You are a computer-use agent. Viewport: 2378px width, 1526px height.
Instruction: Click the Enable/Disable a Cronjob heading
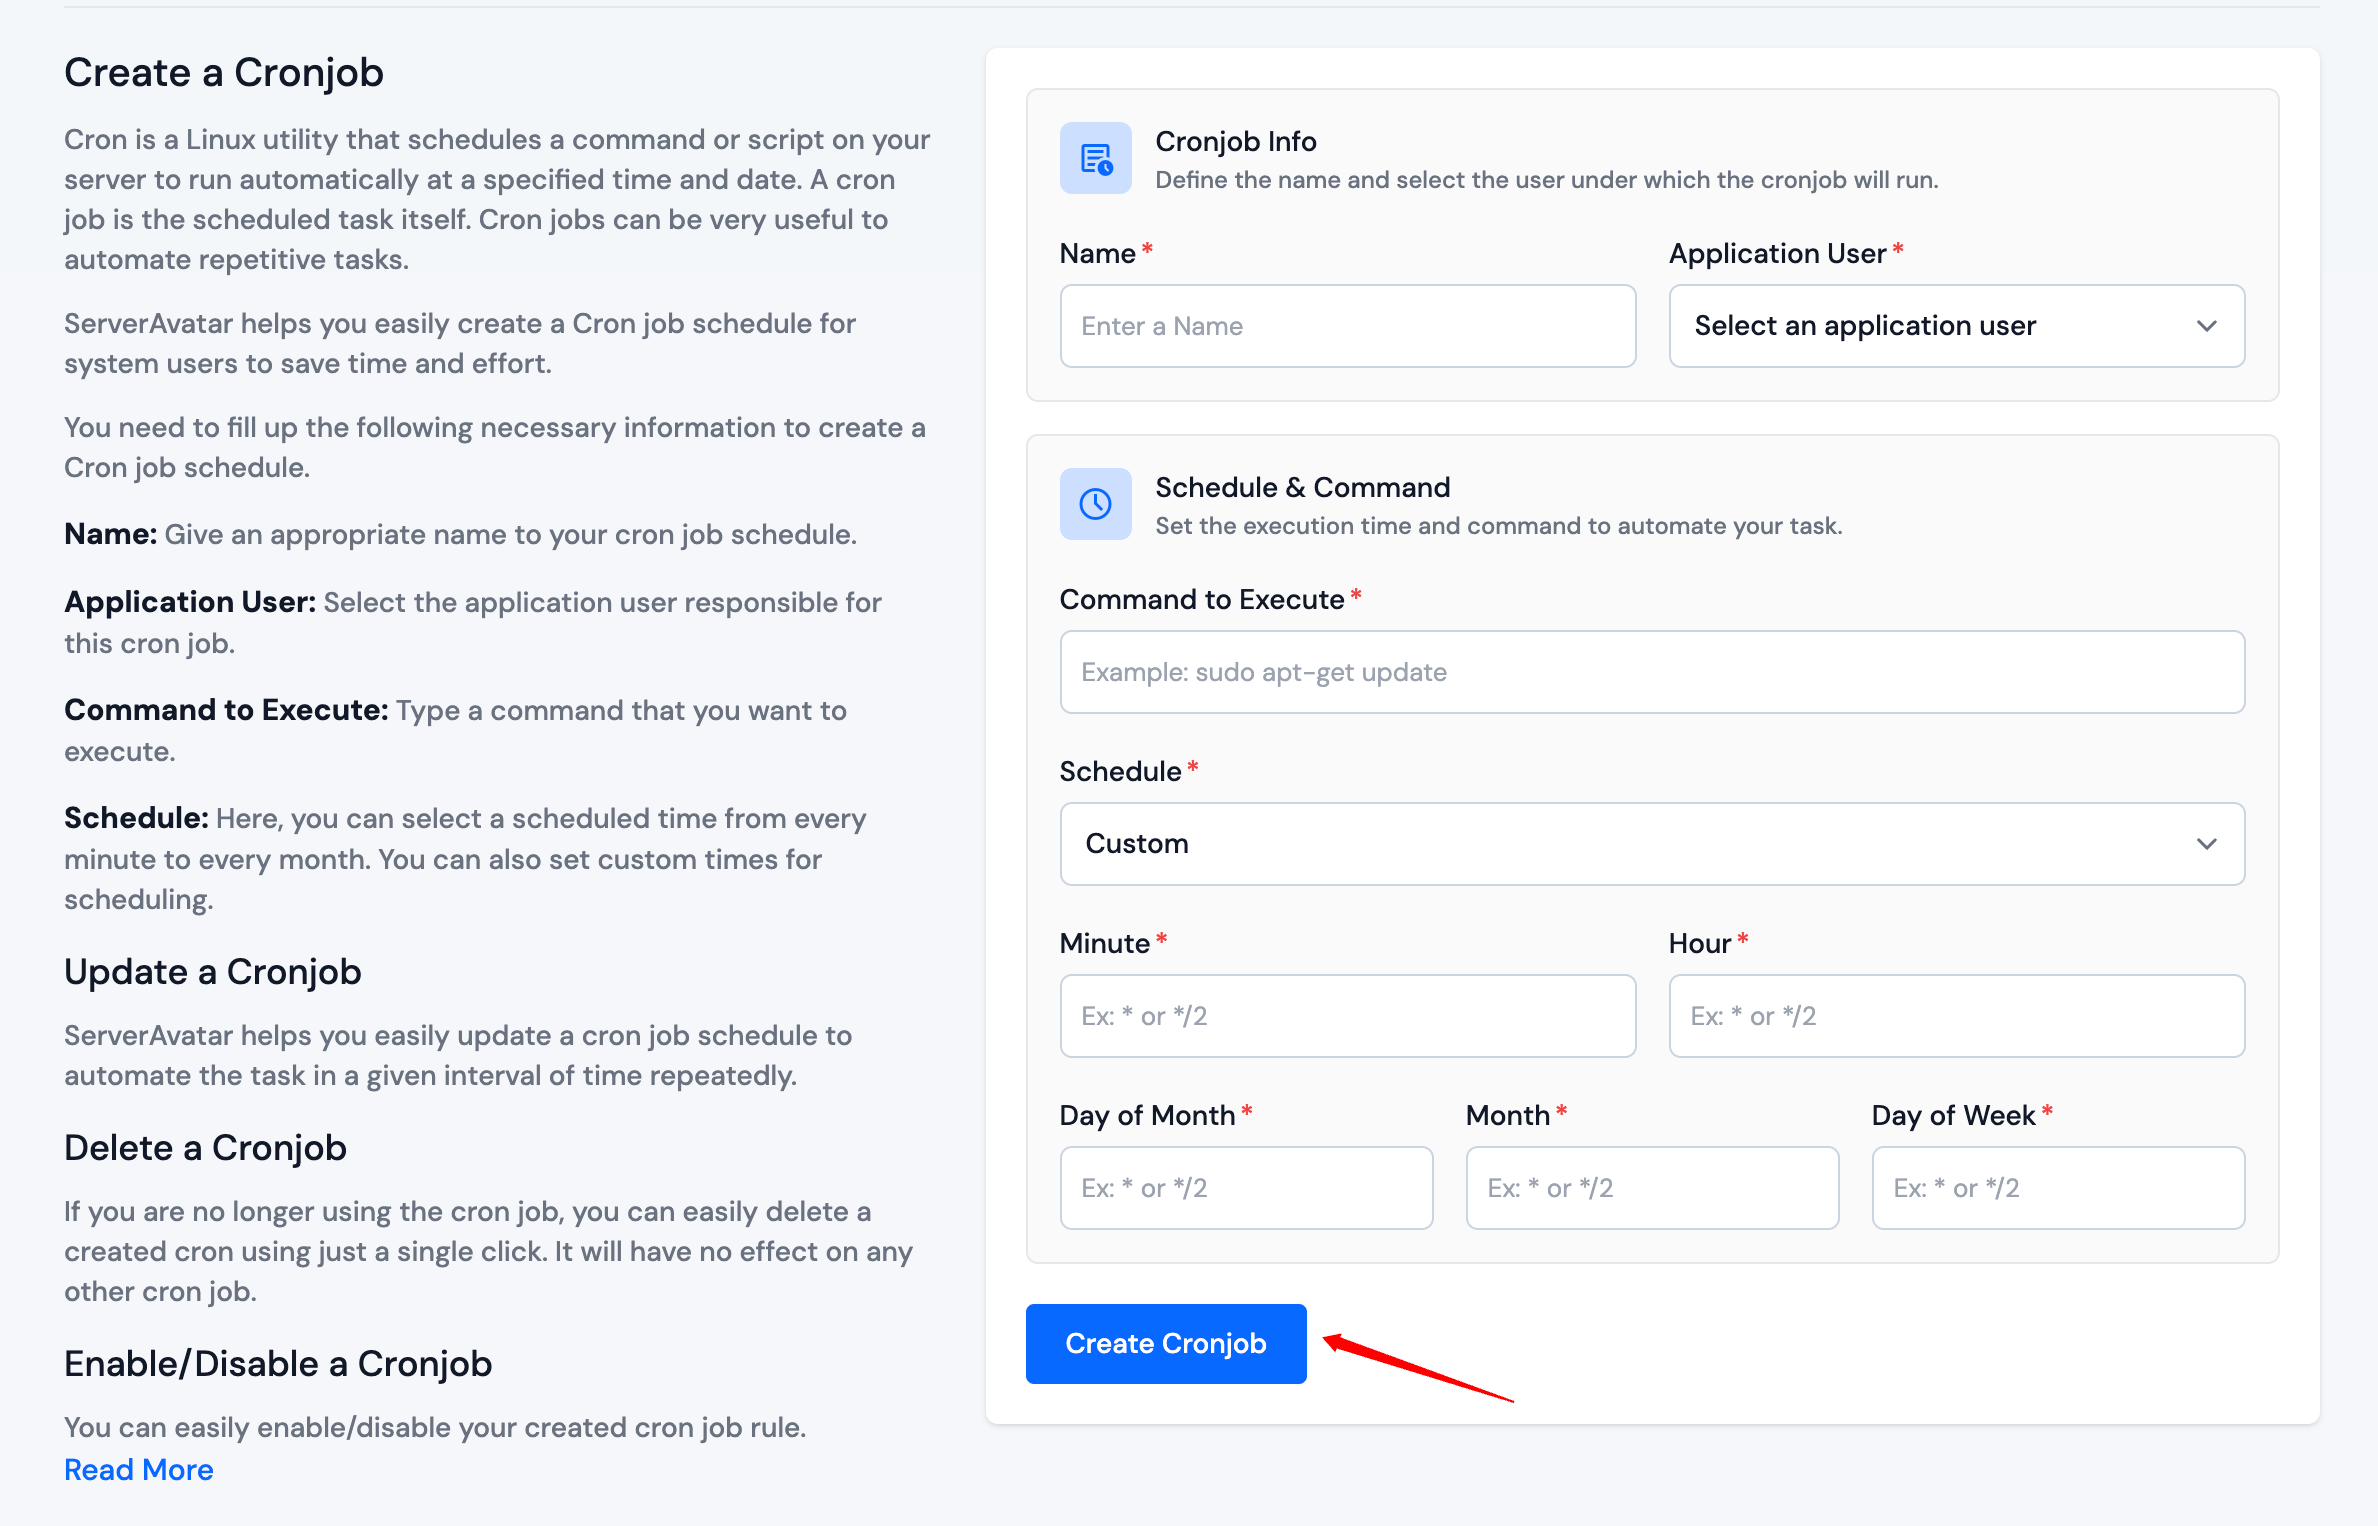[x=278, y=1363]
